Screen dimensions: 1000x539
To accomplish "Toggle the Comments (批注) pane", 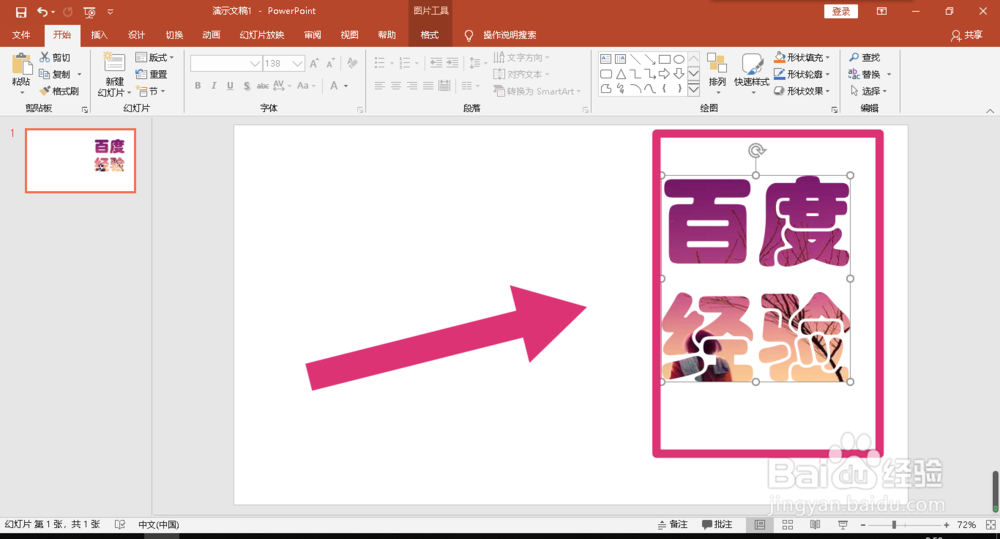I will pos(717,524).
